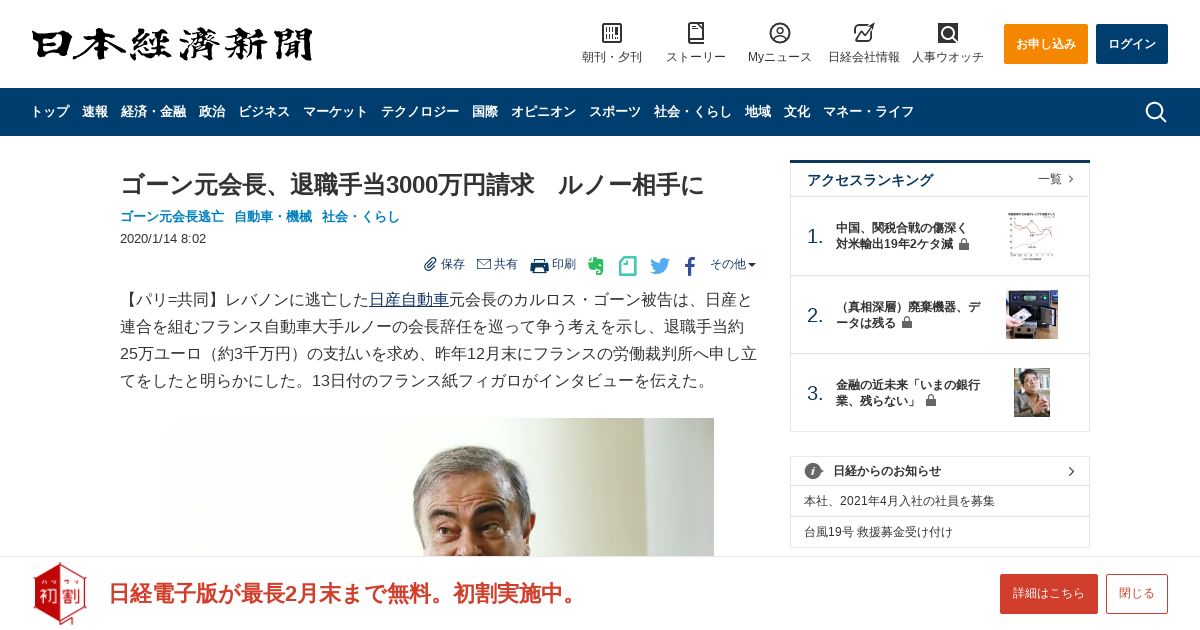
Task: Open the マーケット section
Action: (x=335, y=112)
